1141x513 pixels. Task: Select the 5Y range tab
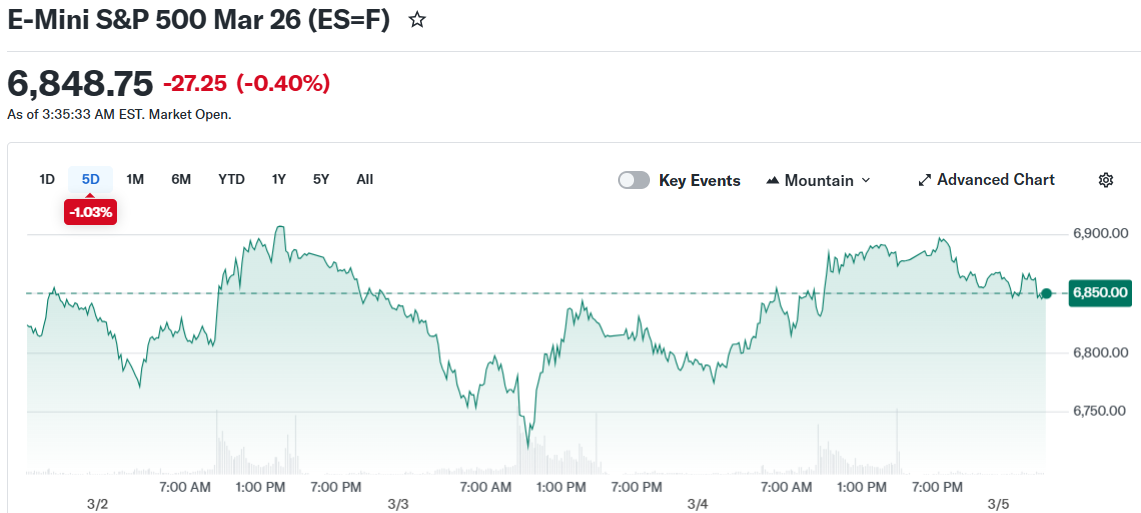coord(321,179)
